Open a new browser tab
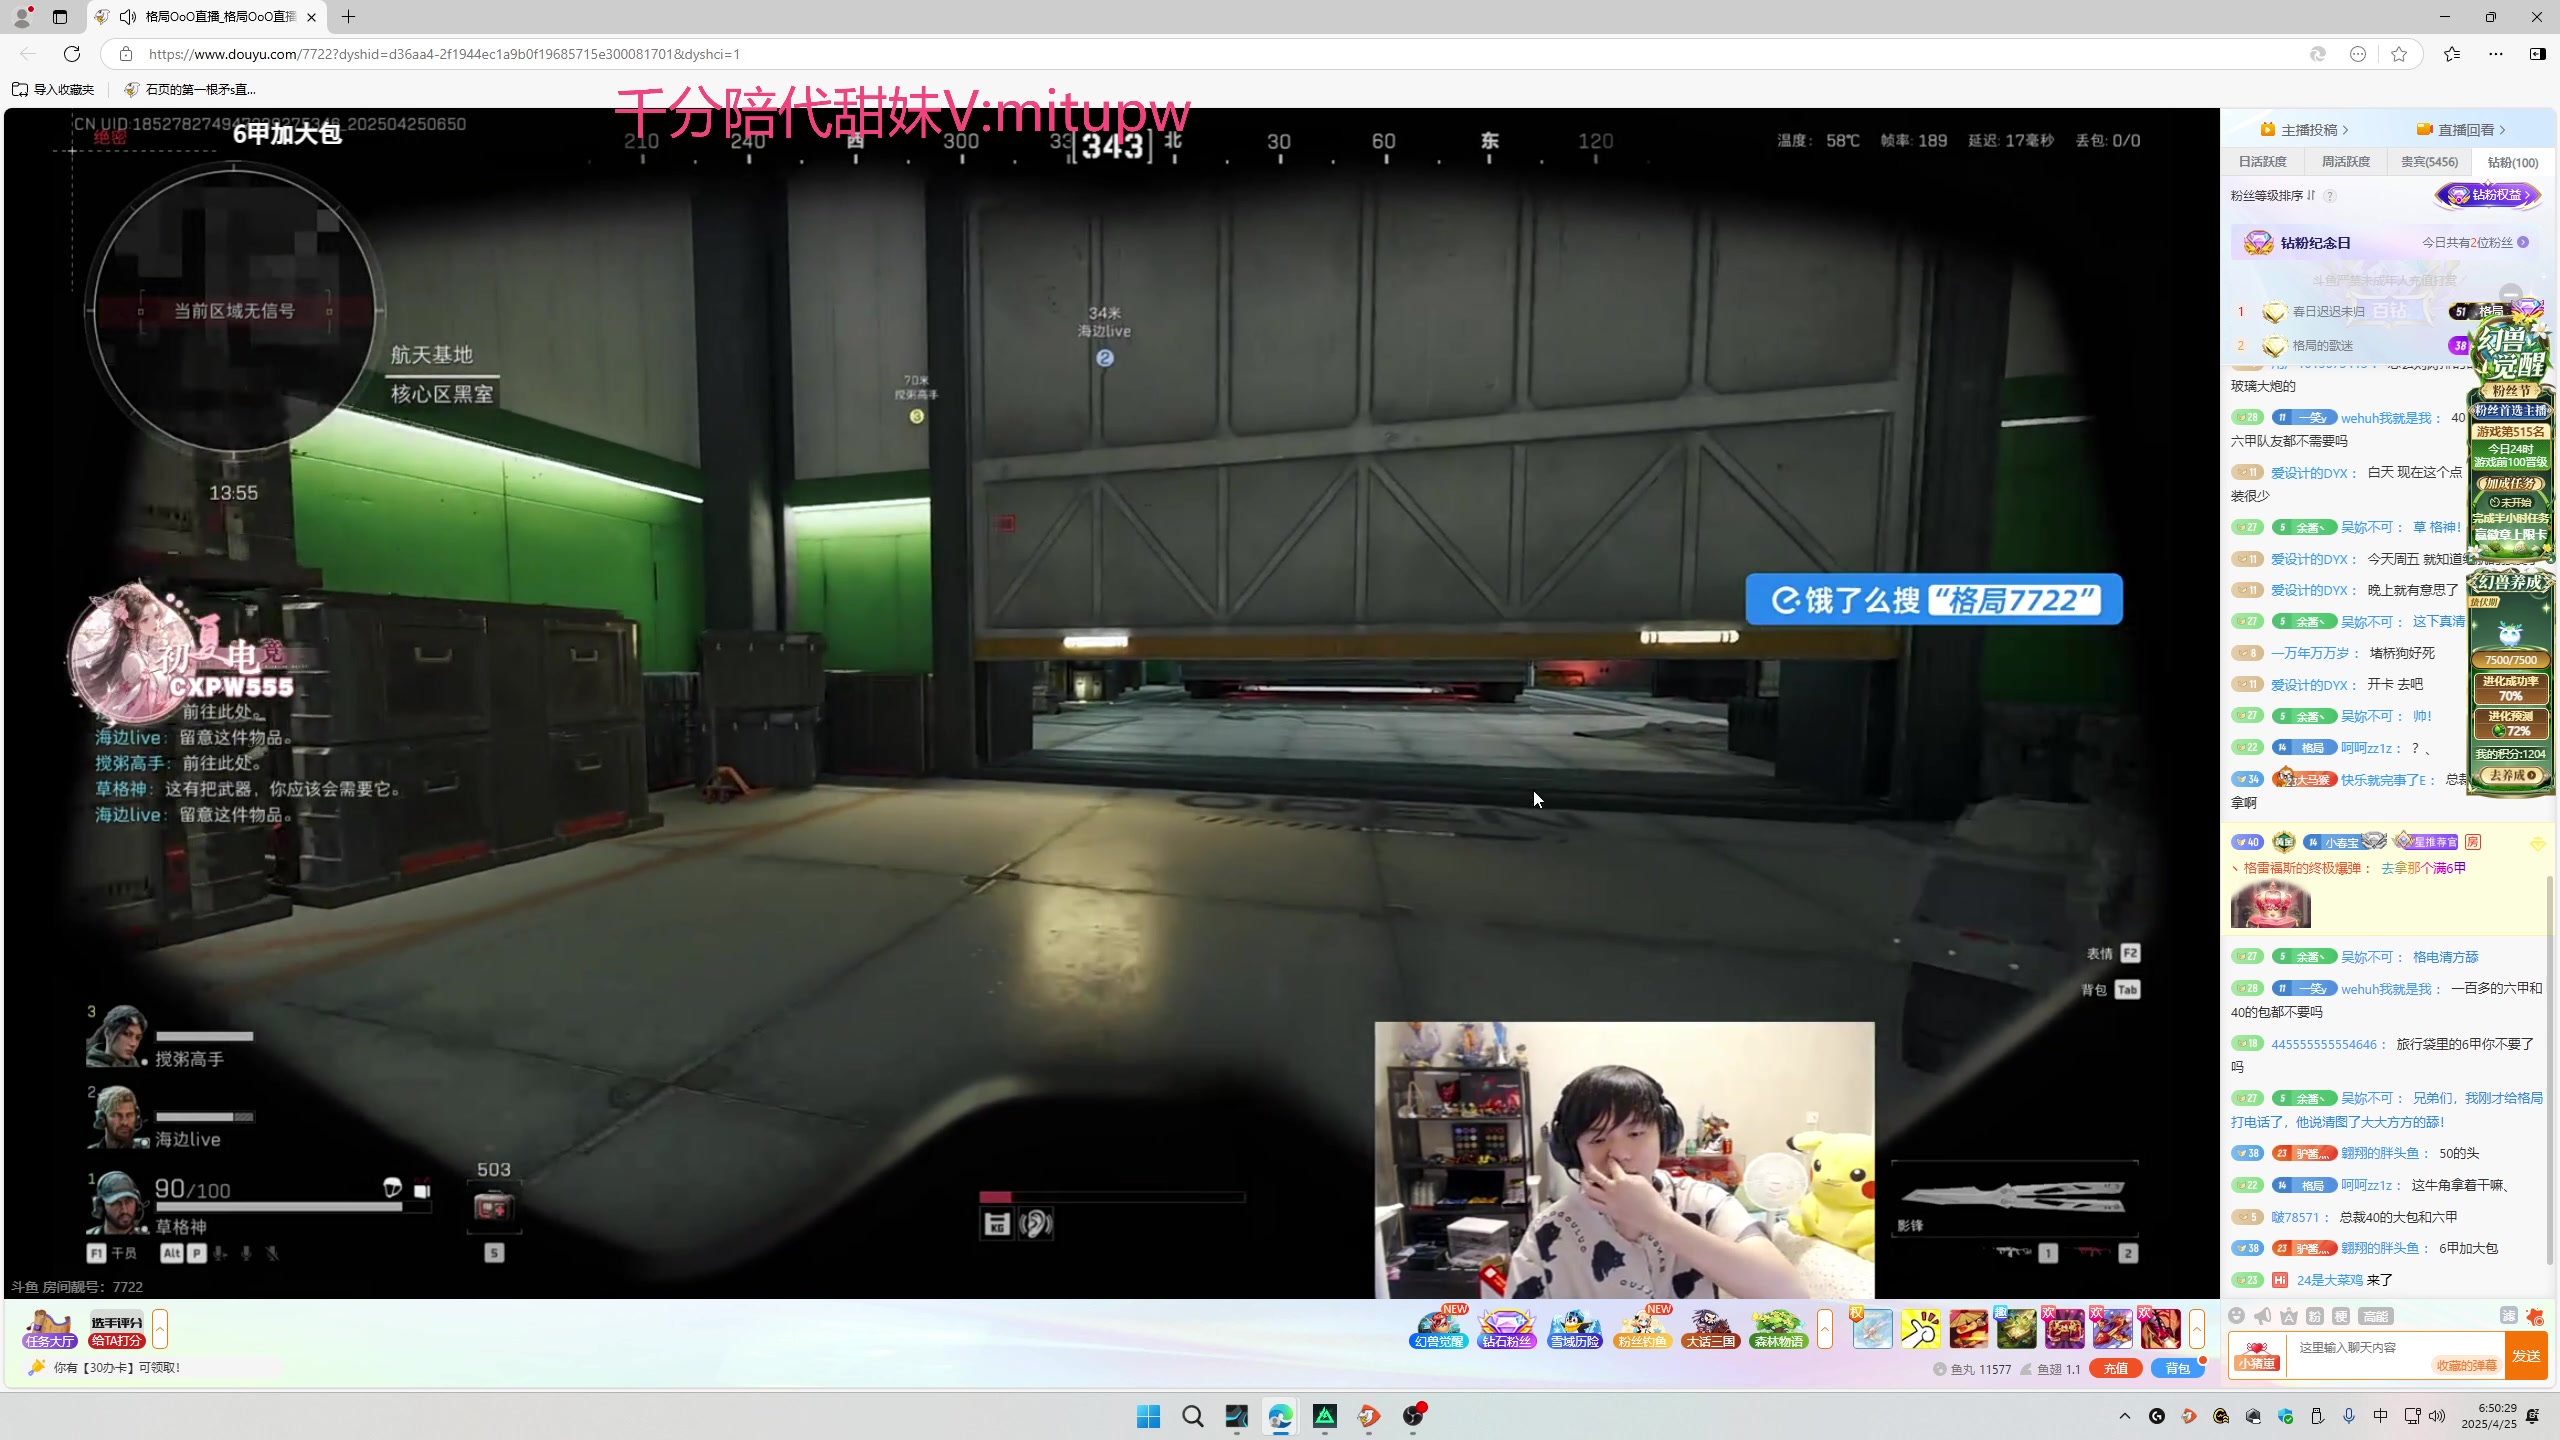Viewport: 2560px width, 1440px height. point(348,16)
